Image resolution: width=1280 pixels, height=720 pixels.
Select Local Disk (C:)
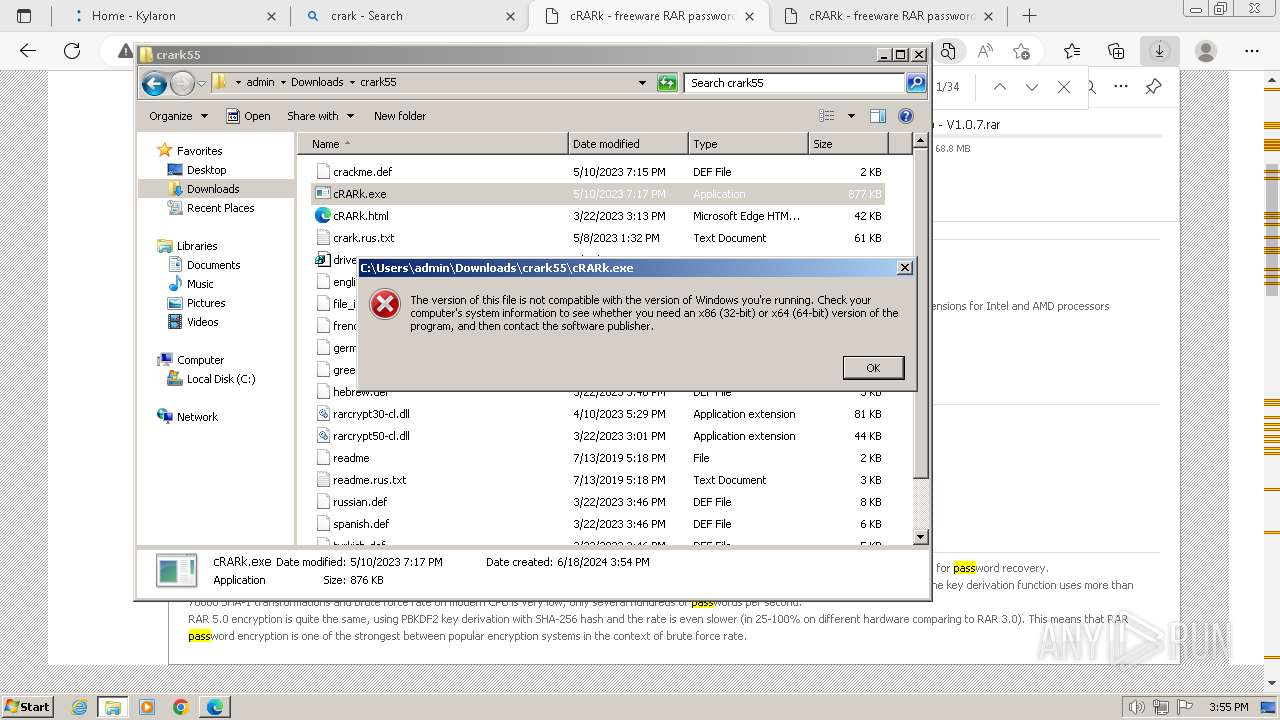(220, 379)
